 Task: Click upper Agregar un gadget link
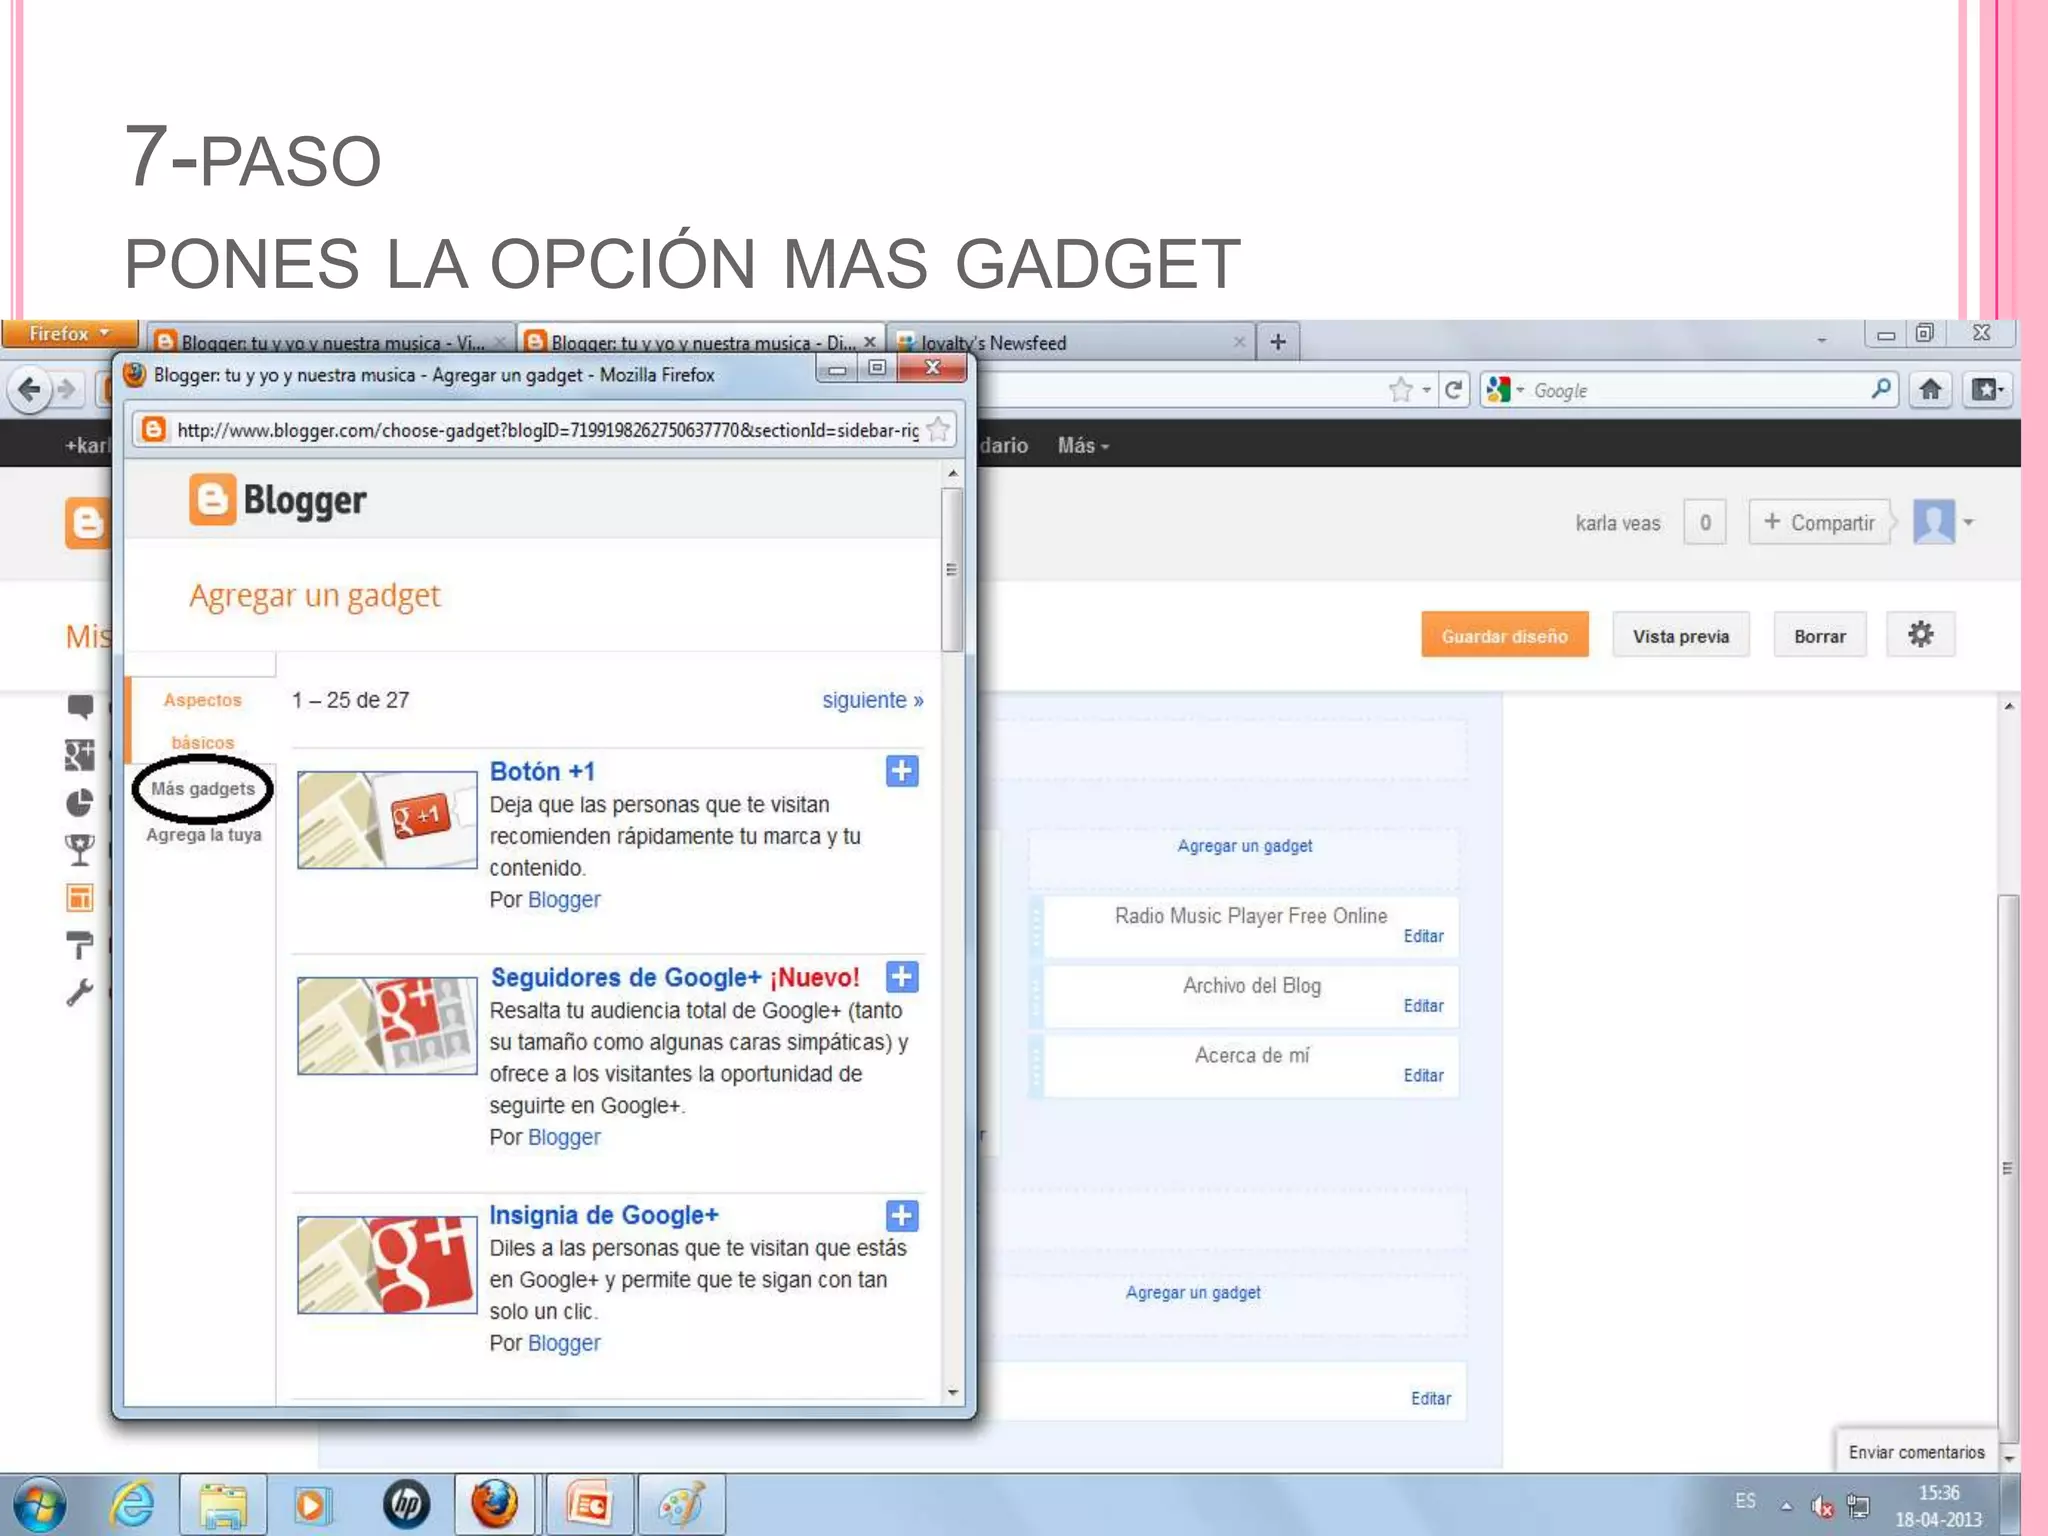tap(1244, 846)
